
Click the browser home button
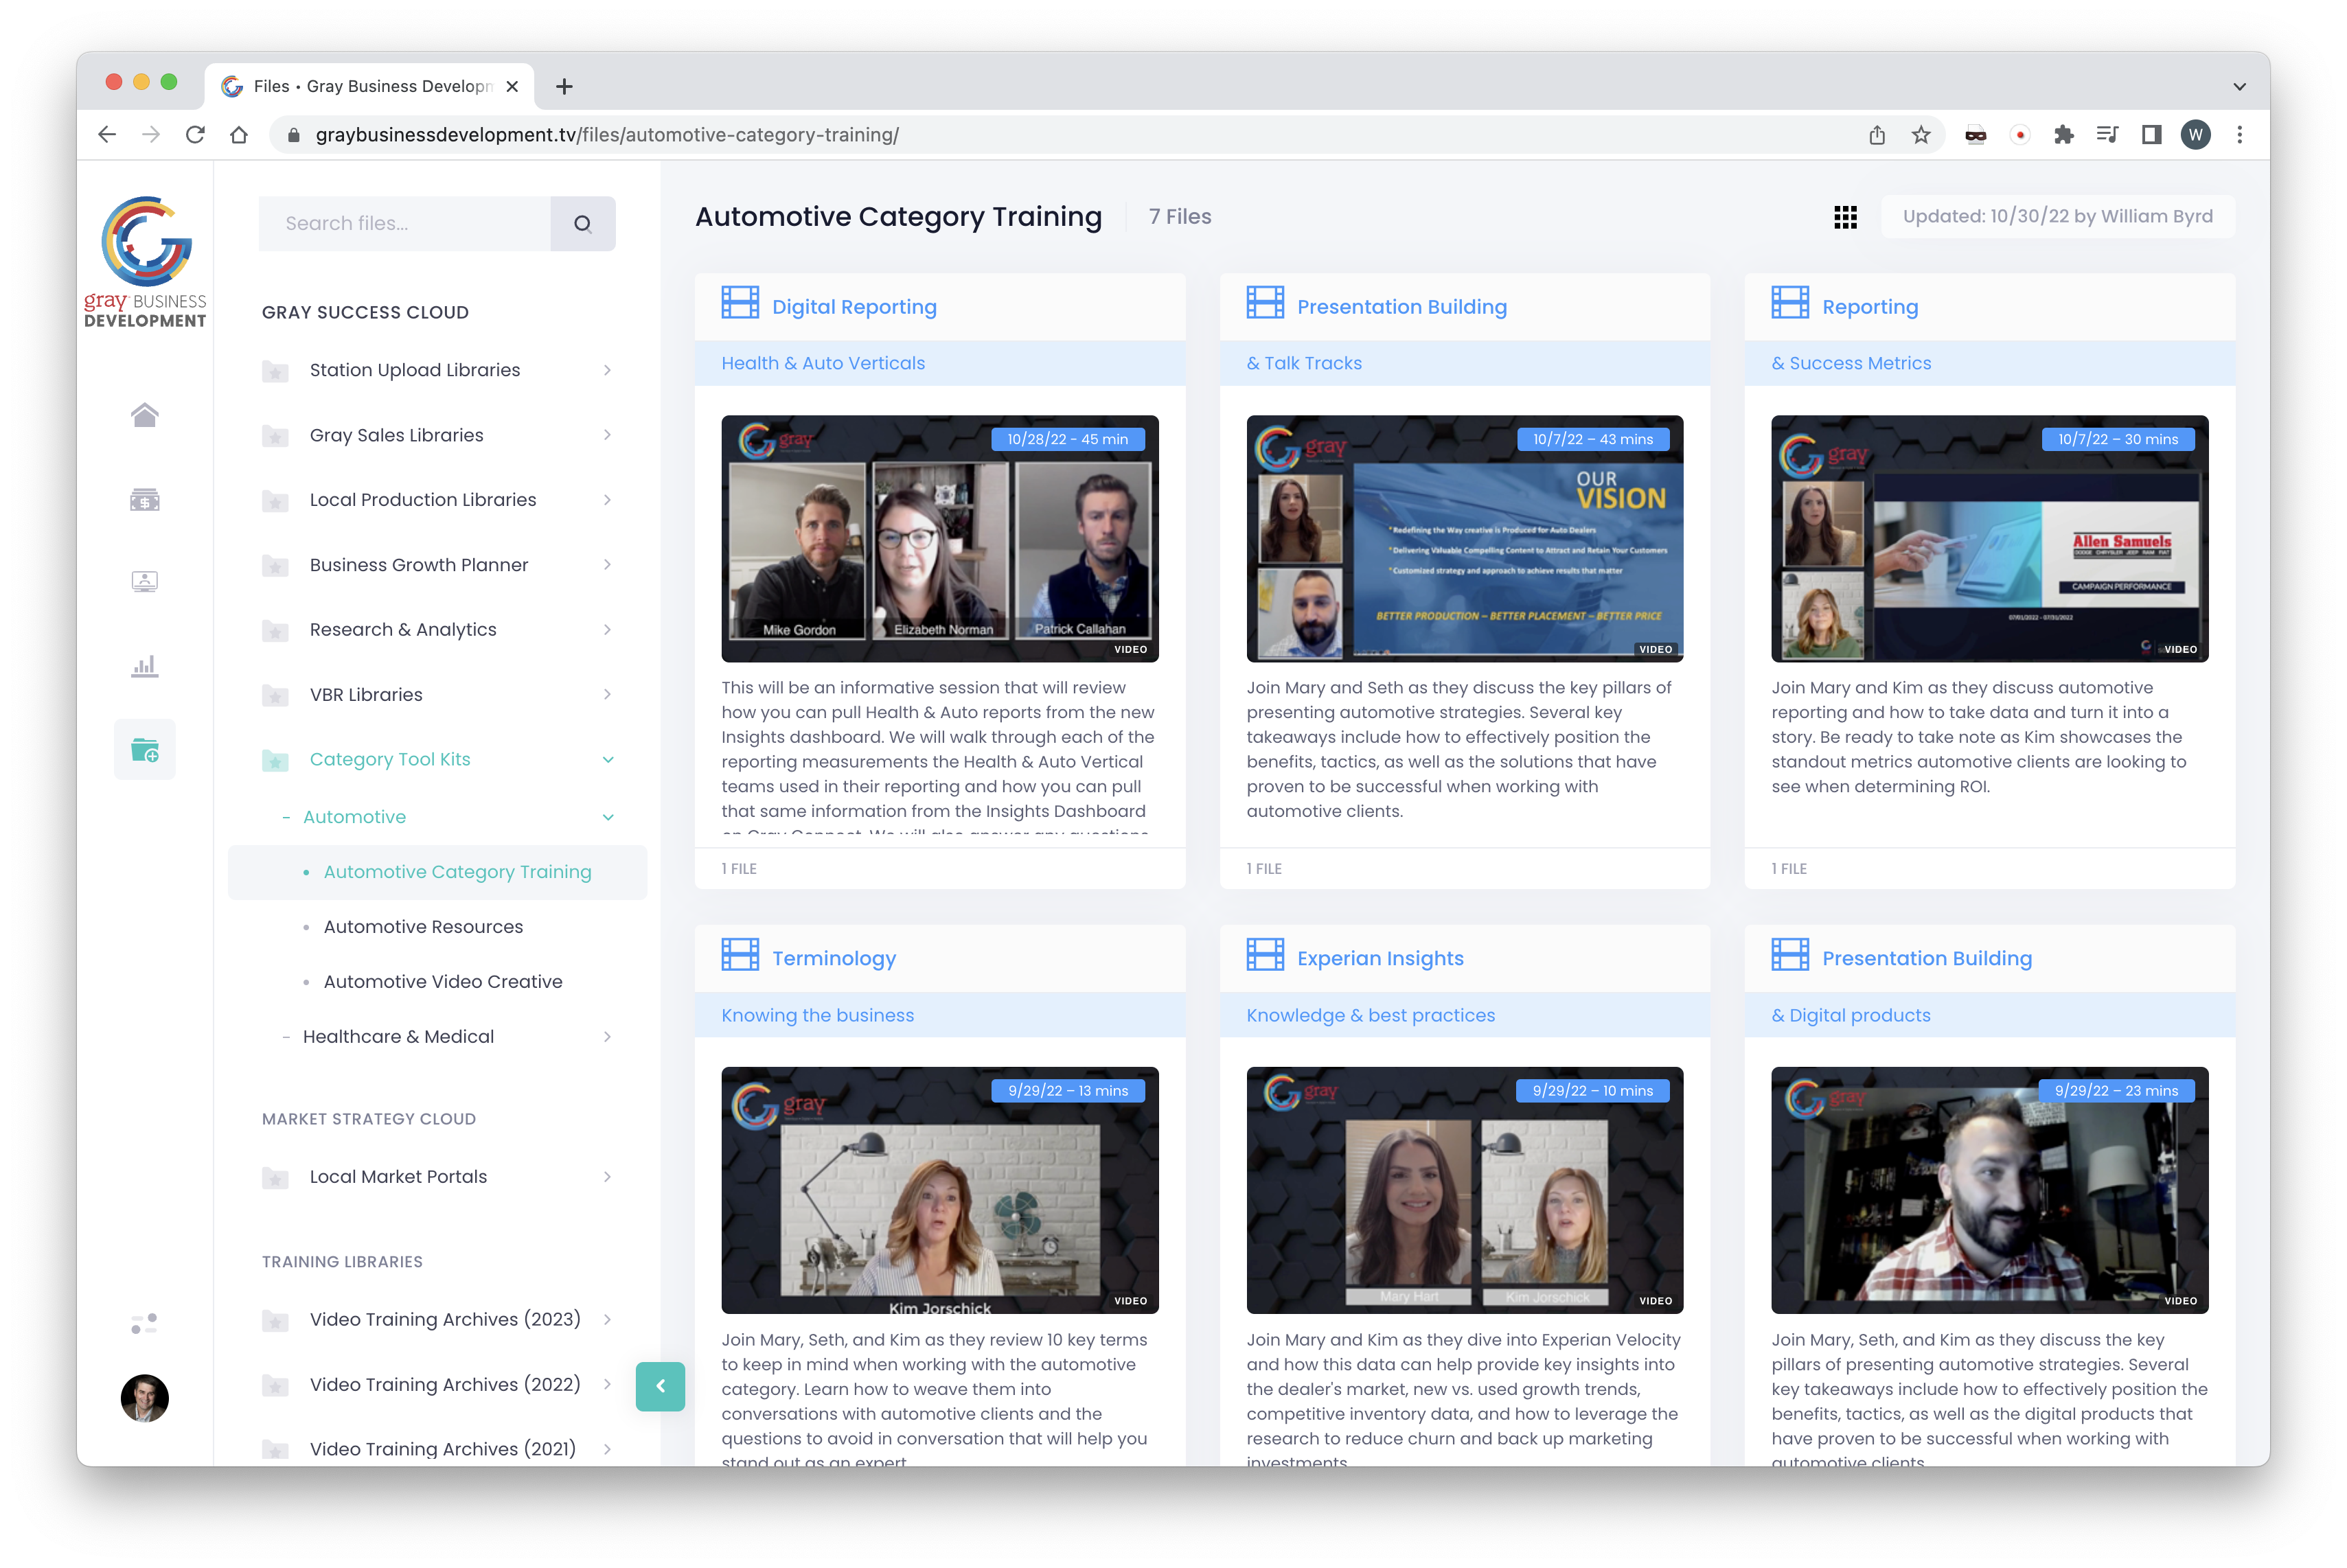(x=239, y=134)
